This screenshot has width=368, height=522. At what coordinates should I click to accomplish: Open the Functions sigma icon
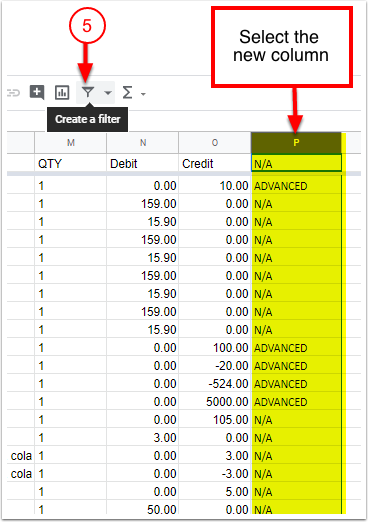127,93
